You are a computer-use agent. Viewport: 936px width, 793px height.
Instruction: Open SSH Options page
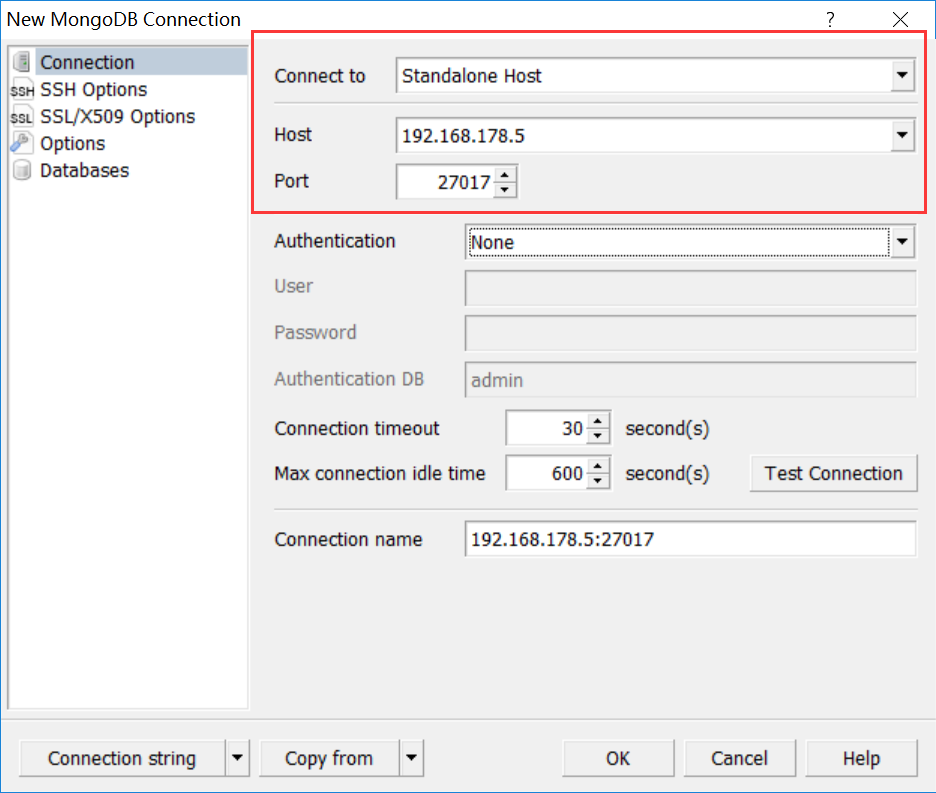[94, 89]
